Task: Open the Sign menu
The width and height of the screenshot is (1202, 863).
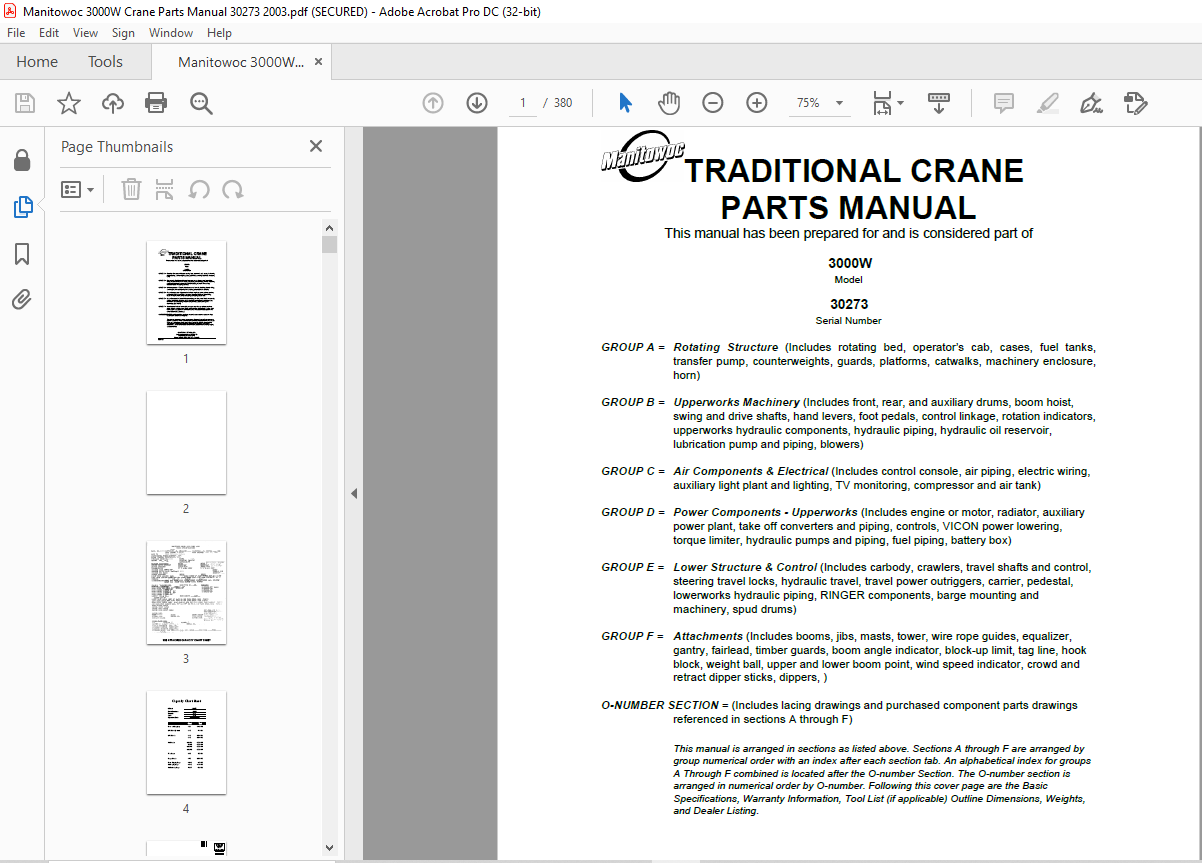Action: coord(123,32)
